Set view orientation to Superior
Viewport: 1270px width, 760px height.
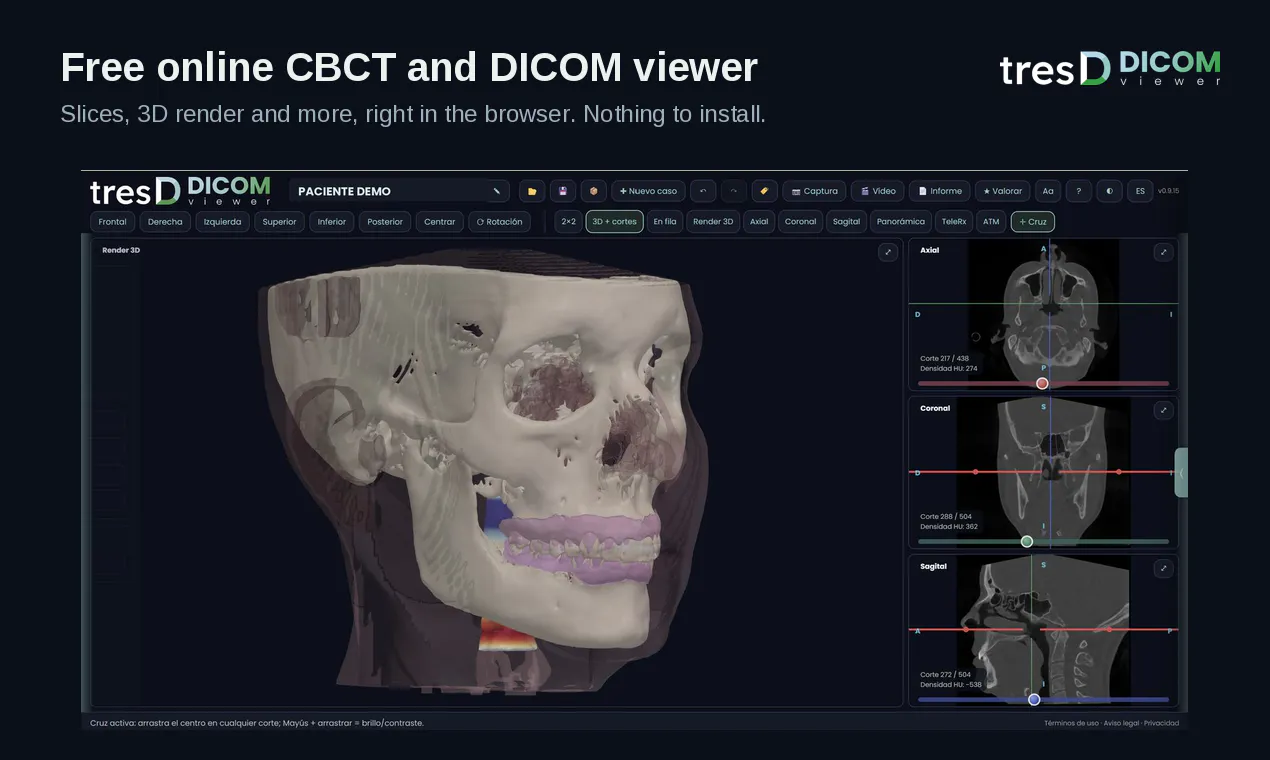point(279,222)
